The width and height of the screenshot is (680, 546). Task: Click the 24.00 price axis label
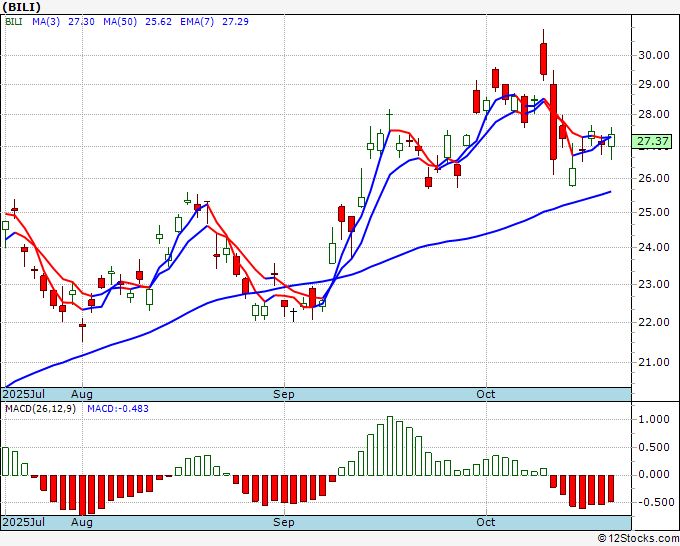click(x=654, y=247)
